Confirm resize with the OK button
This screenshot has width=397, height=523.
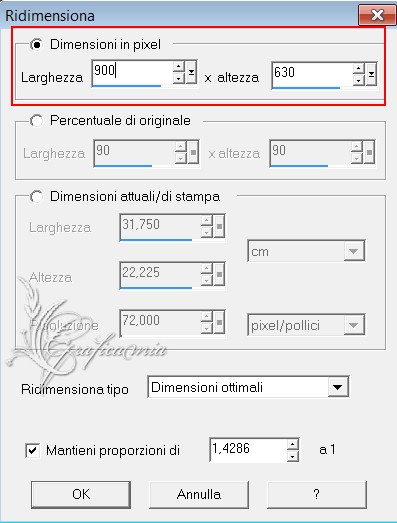81,494
